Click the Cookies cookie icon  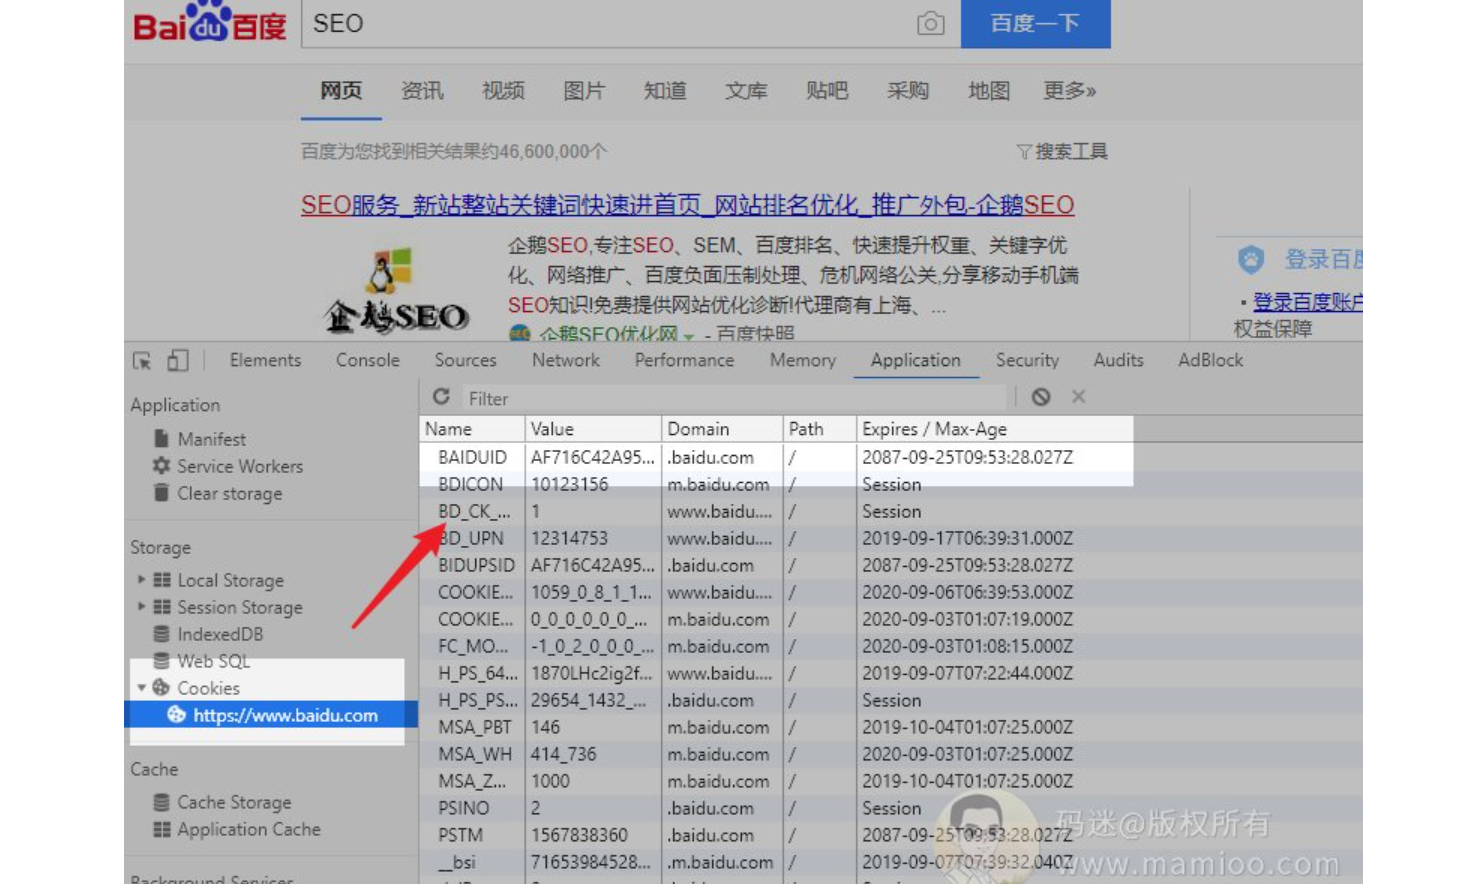[161, 688]
